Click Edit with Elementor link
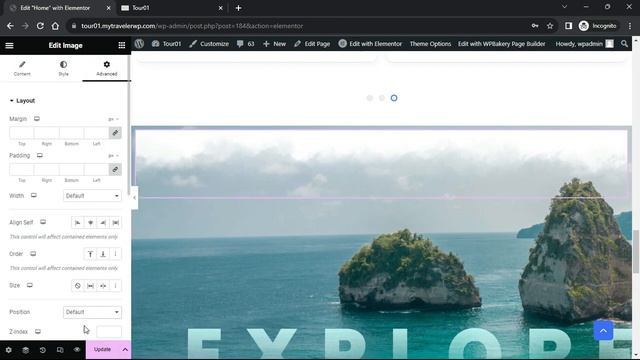 point(370,44)
